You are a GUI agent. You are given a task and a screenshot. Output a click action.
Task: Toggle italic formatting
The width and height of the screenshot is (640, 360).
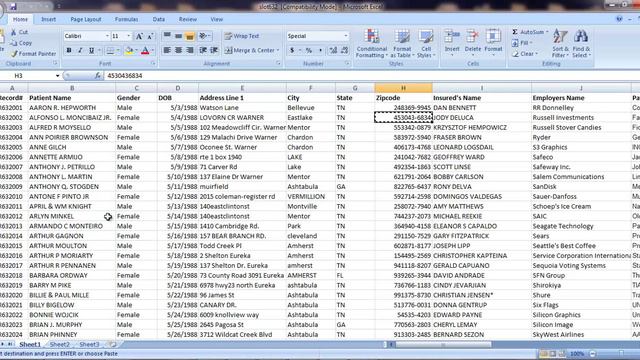point(80,50)
